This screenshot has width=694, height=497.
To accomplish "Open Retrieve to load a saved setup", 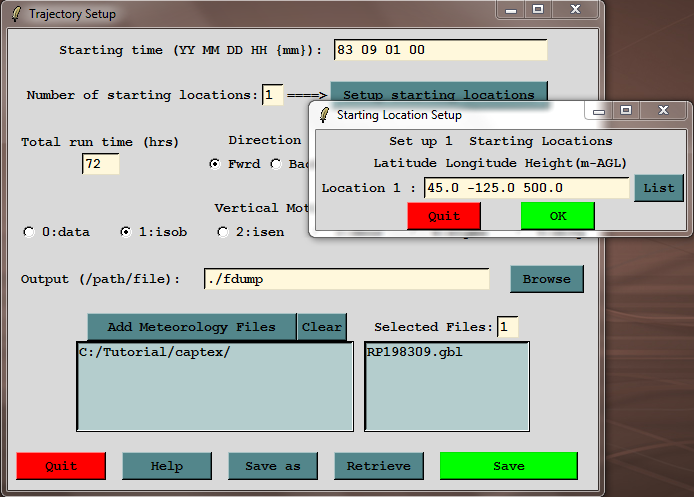I will 378,466.
